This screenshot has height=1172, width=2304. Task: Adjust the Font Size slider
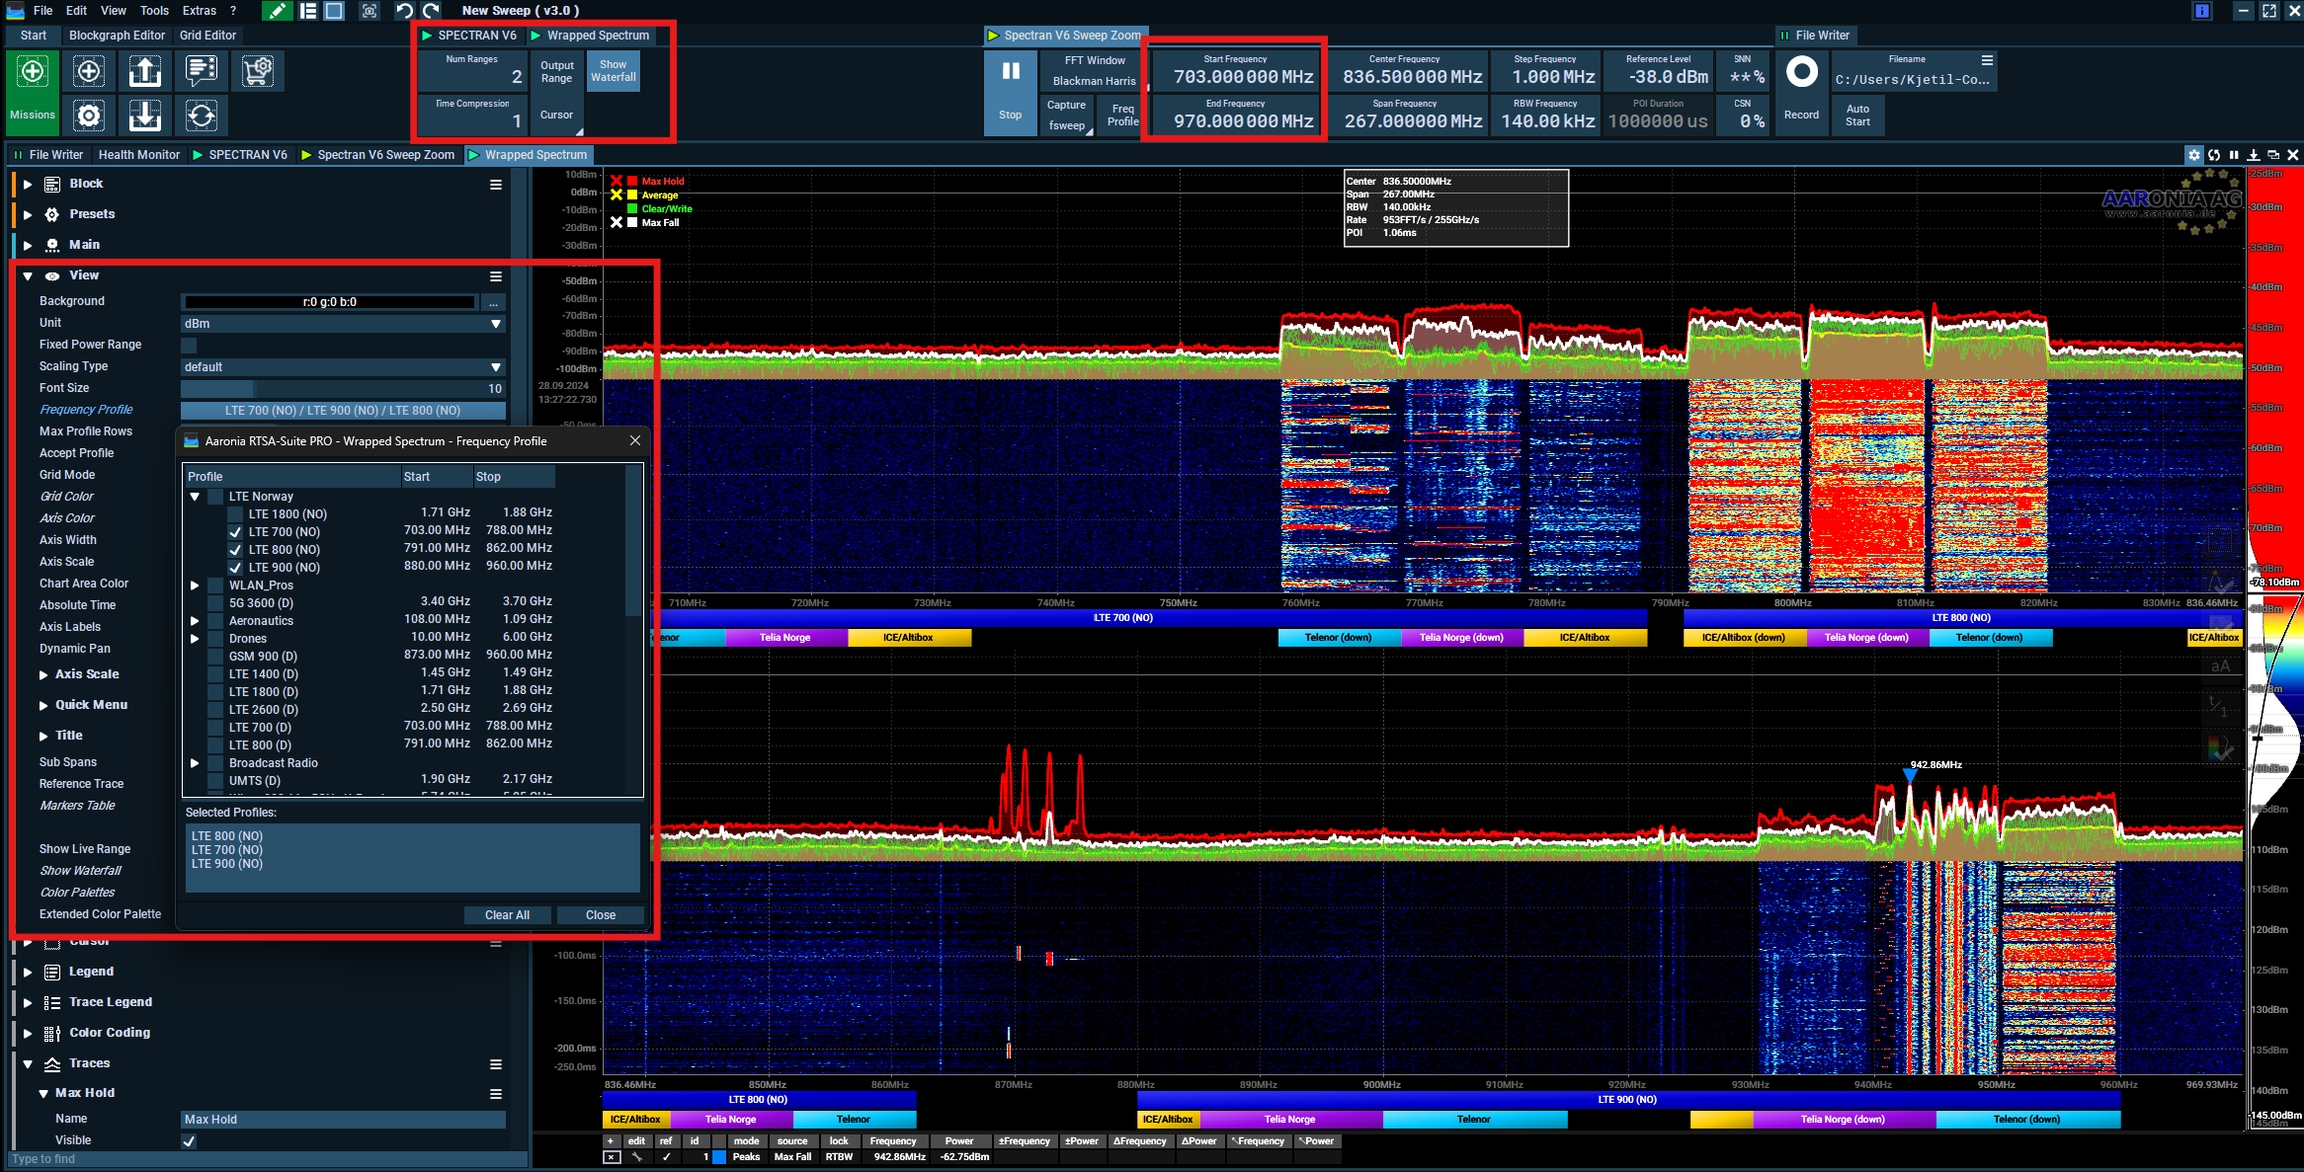pos(342,388)
